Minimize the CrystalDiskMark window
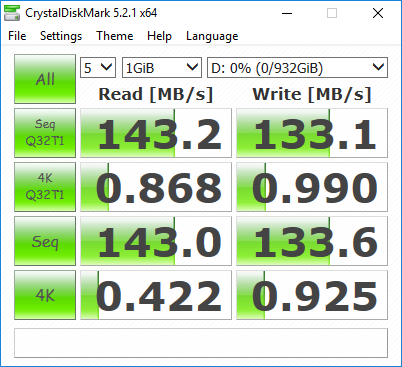The width and height of the screenshot is (402, 367). point(287,13)
